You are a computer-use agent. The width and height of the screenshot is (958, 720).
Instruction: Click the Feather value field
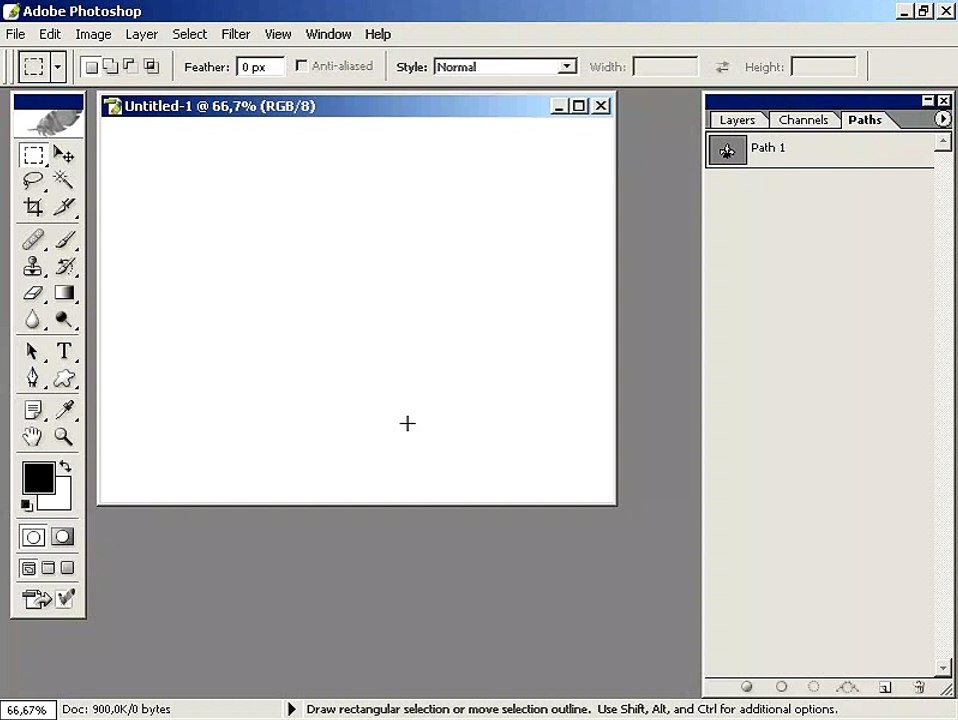[260, 67]
